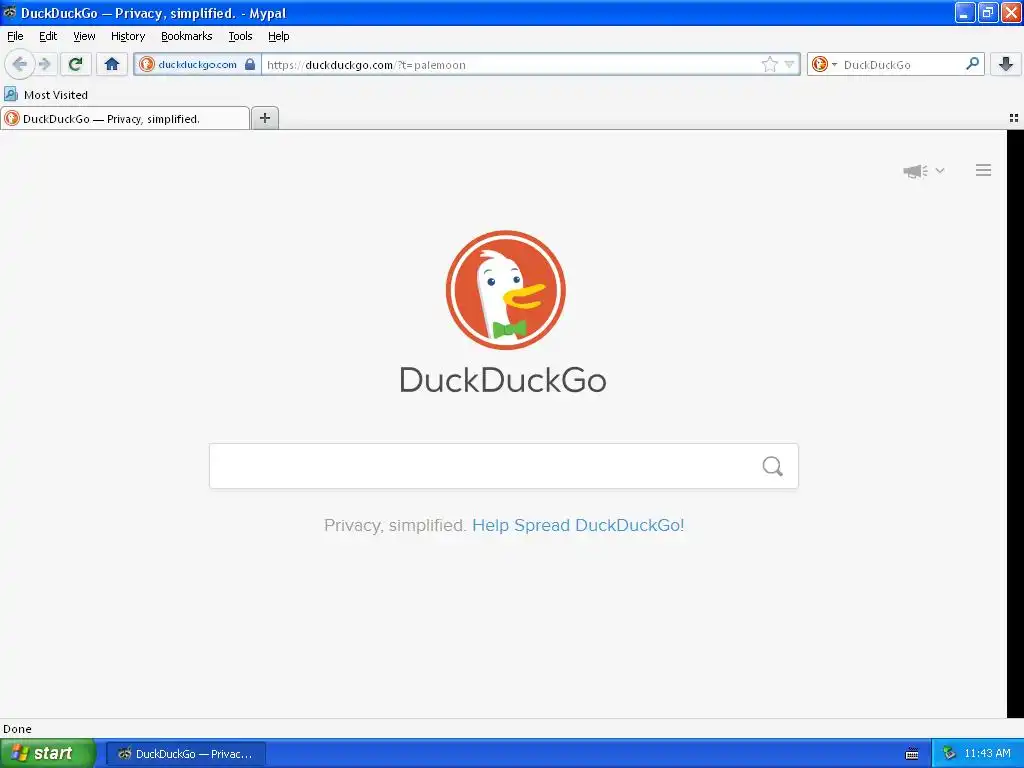Click the tab groups grid icon
Viewport: 1024px width, 768px height.
[x=1014, y=118]
